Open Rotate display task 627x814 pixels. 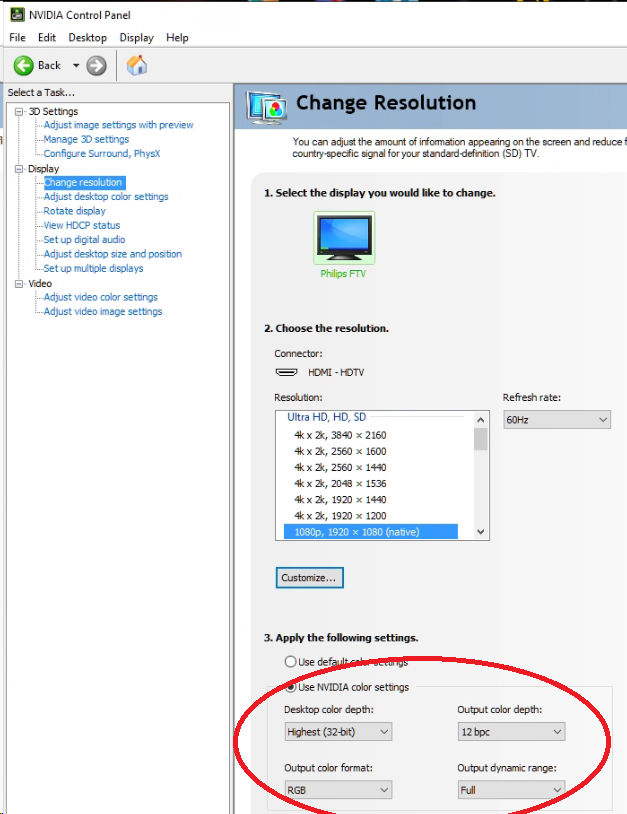75,211
